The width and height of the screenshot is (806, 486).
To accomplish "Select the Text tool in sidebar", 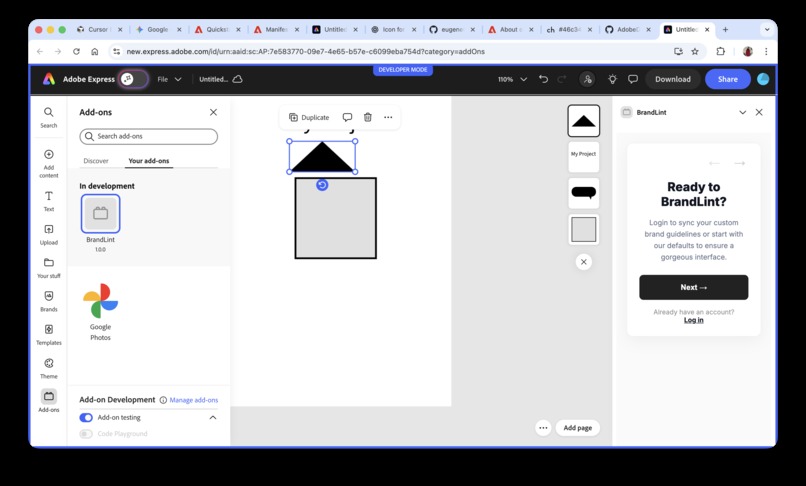I will [x=48, y=201].
